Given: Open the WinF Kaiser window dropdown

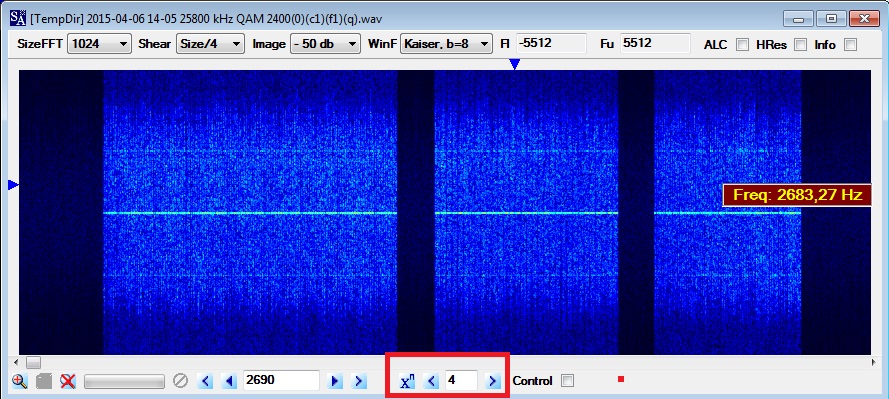Looking at the screenshot, I should 446,44.
